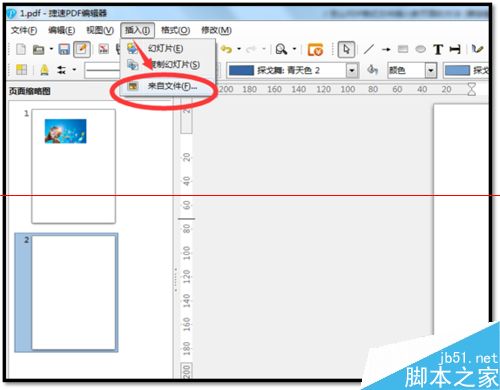Expand the line color dropdown arrow
This screenshot has height=390, width=500.
click(351, 70)
